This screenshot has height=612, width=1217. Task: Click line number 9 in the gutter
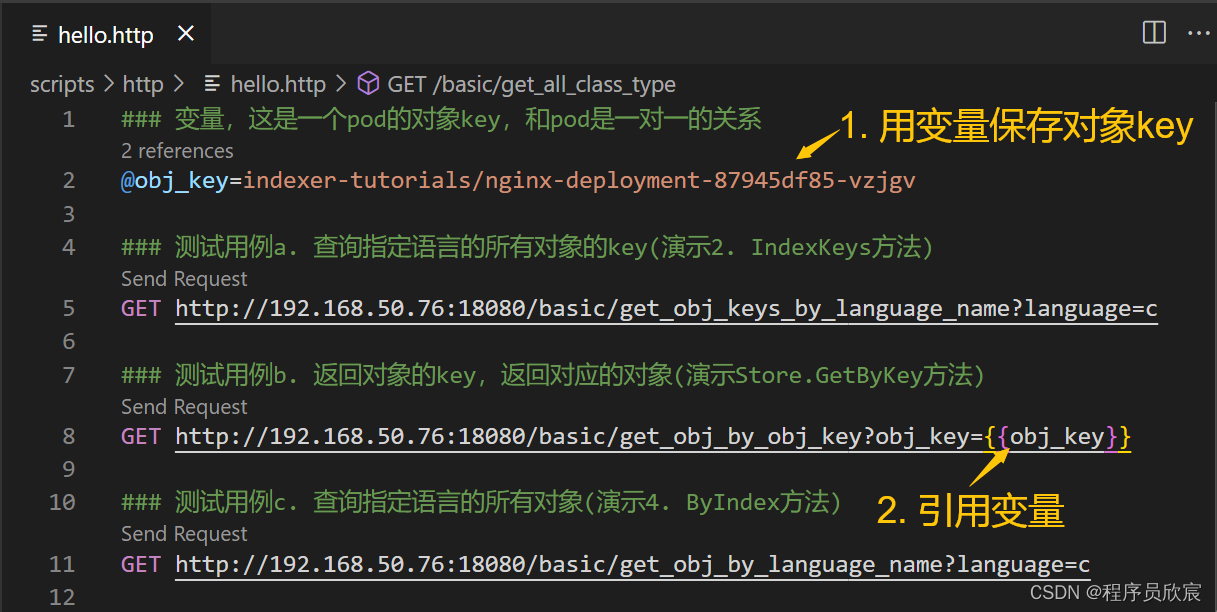(x=68, y=469)
